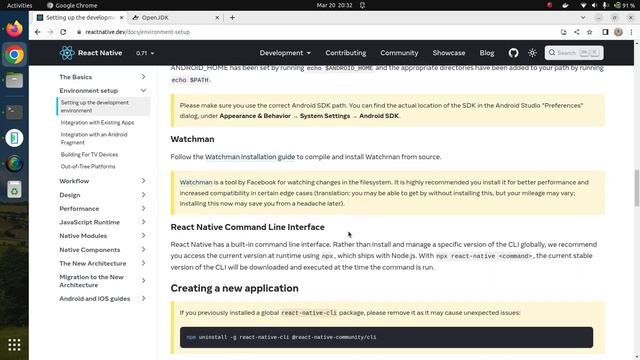Collapse the Environment setup section
640x360 pixels.
(143, 91)
